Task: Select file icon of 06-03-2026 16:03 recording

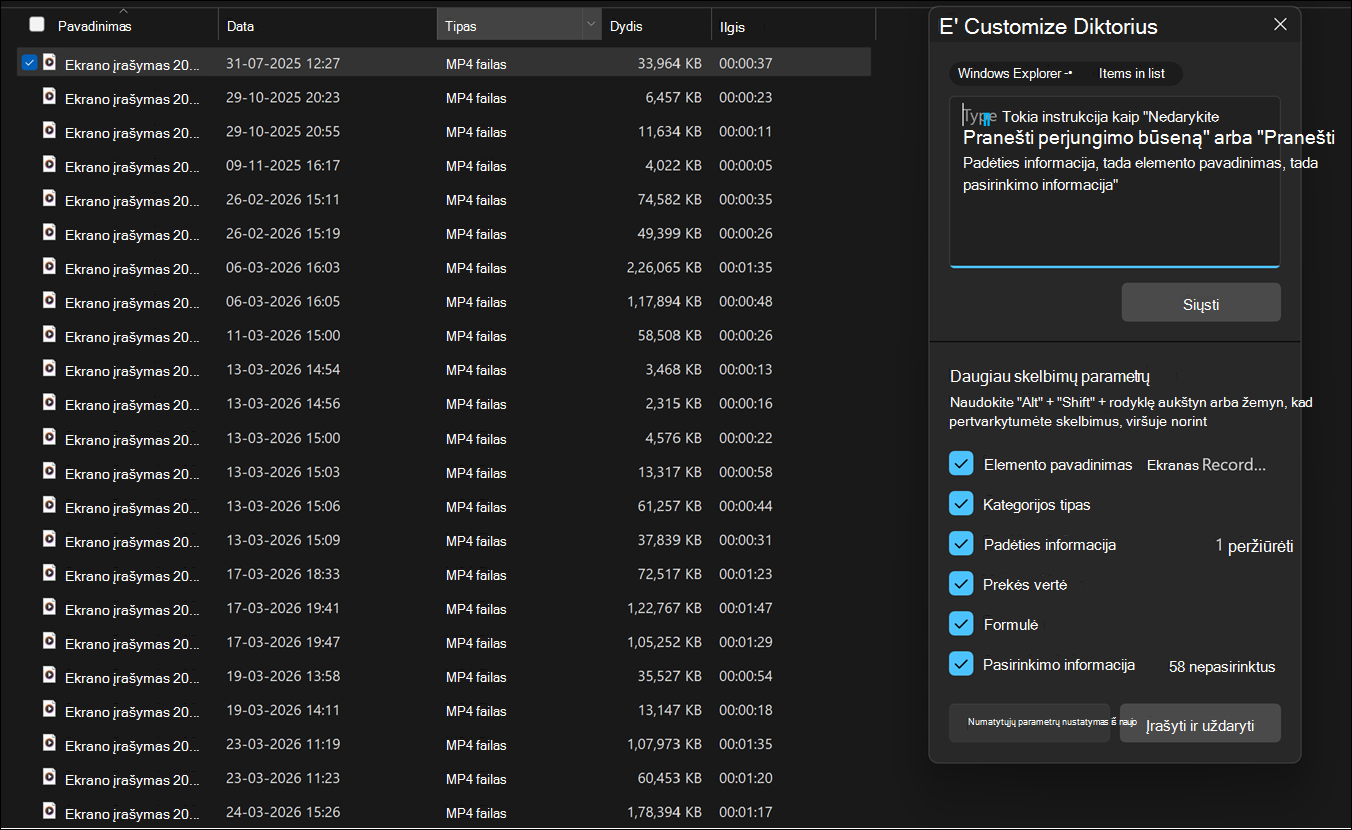Action: (x=48, y=267)
